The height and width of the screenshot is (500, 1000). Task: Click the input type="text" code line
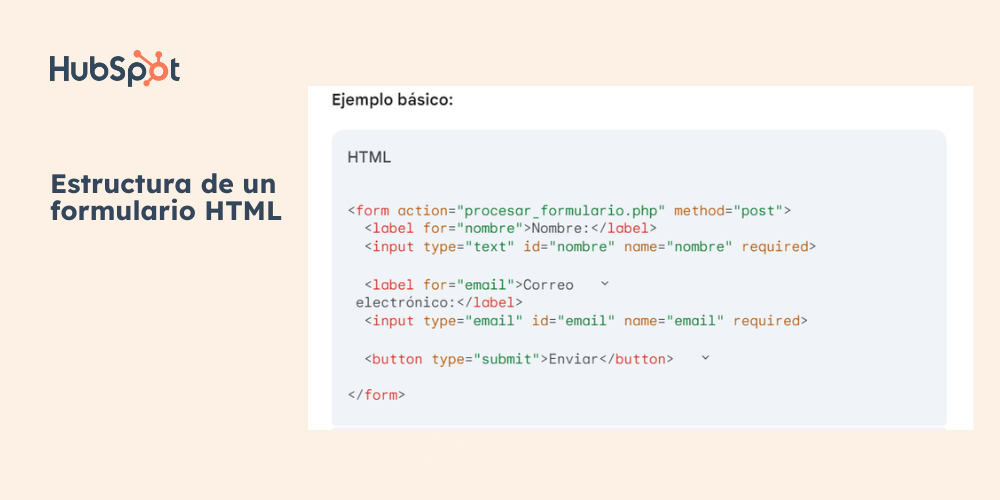591,246
